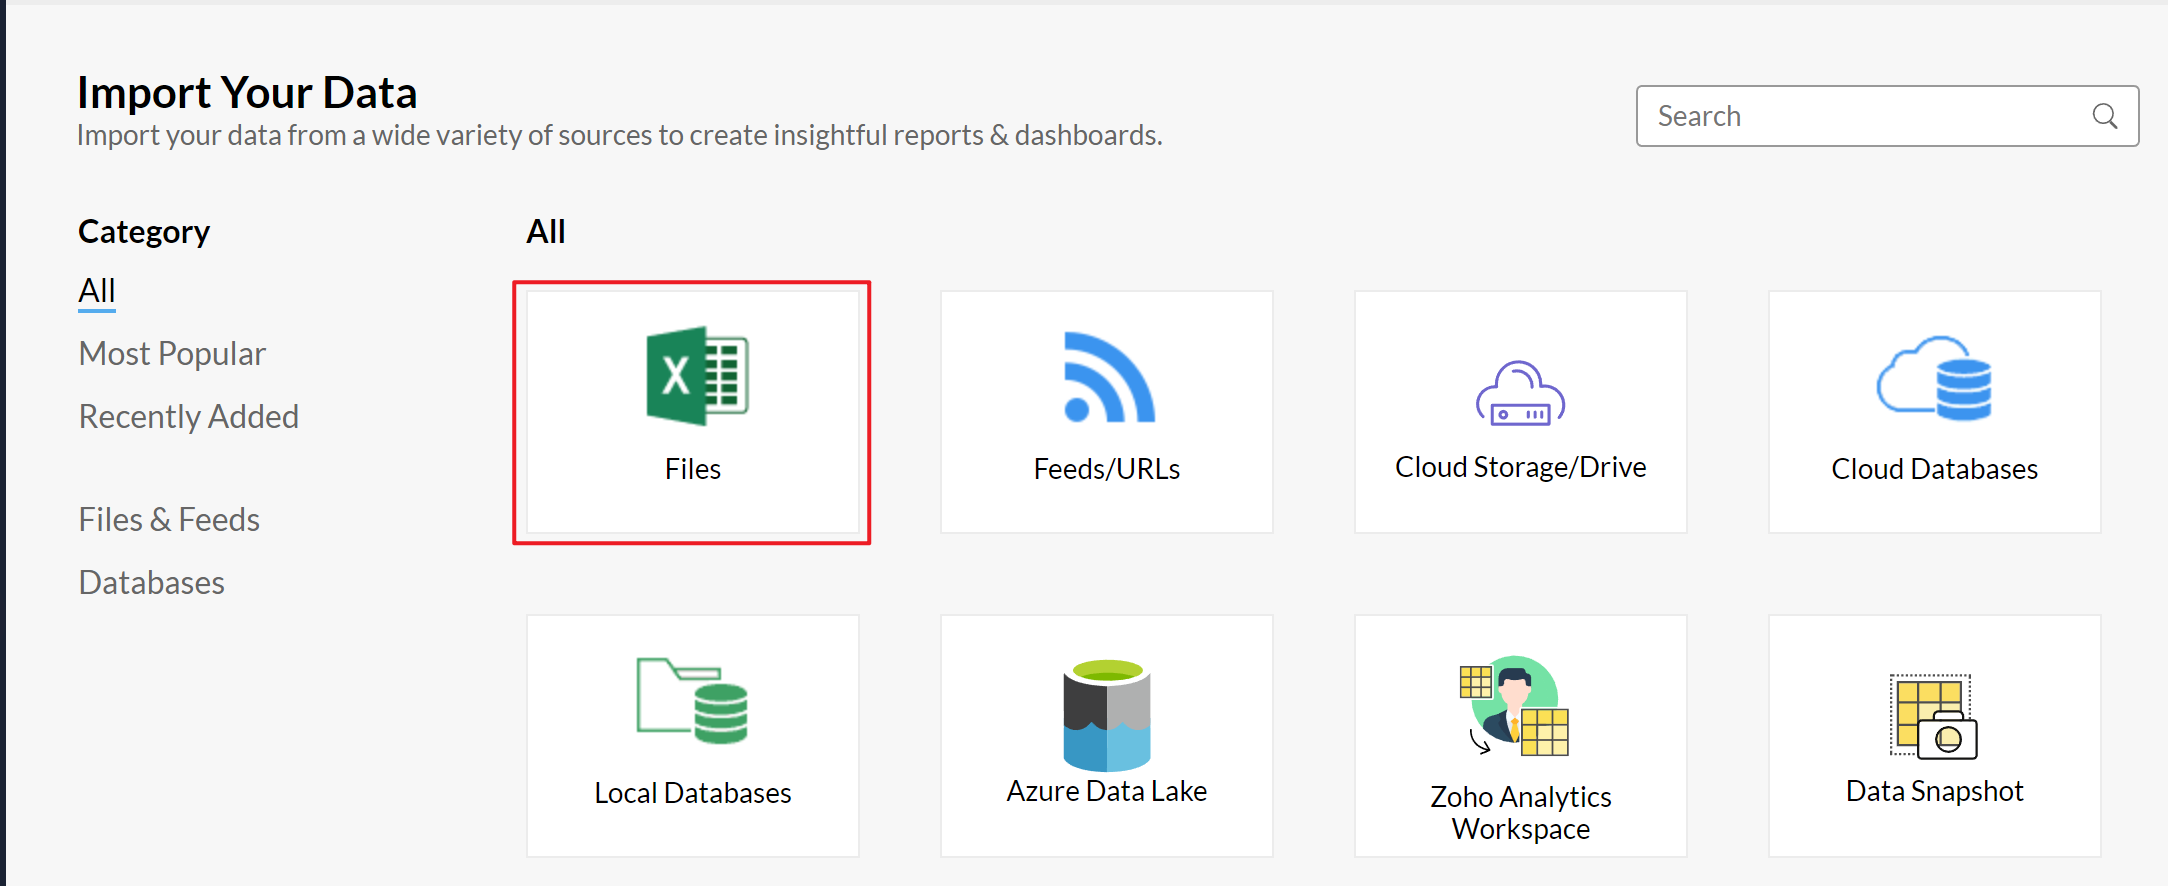Click the Local Databases label
The width and height of the screenshot is (2168, 886).
tap(693, 793)
